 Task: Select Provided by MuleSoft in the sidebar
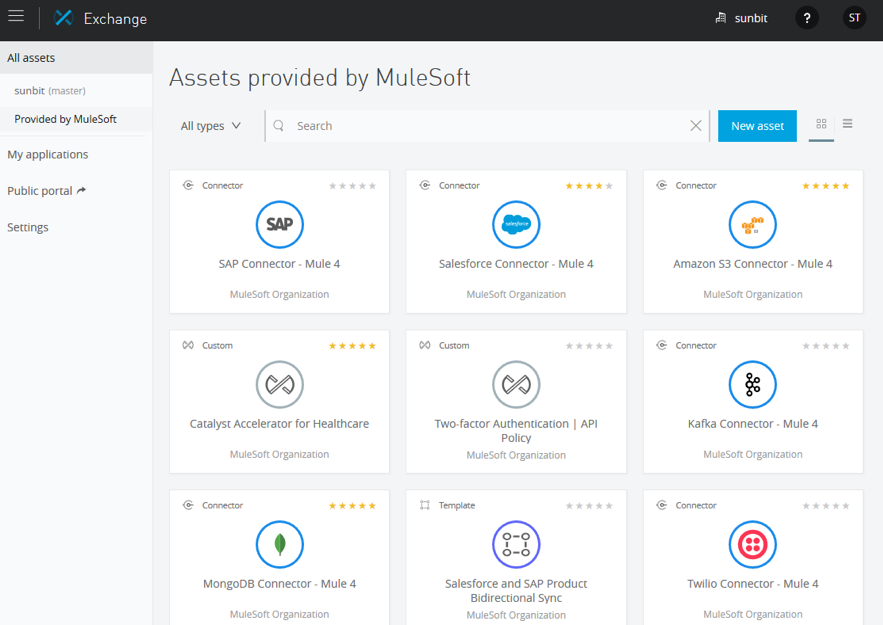coord(76,119)
